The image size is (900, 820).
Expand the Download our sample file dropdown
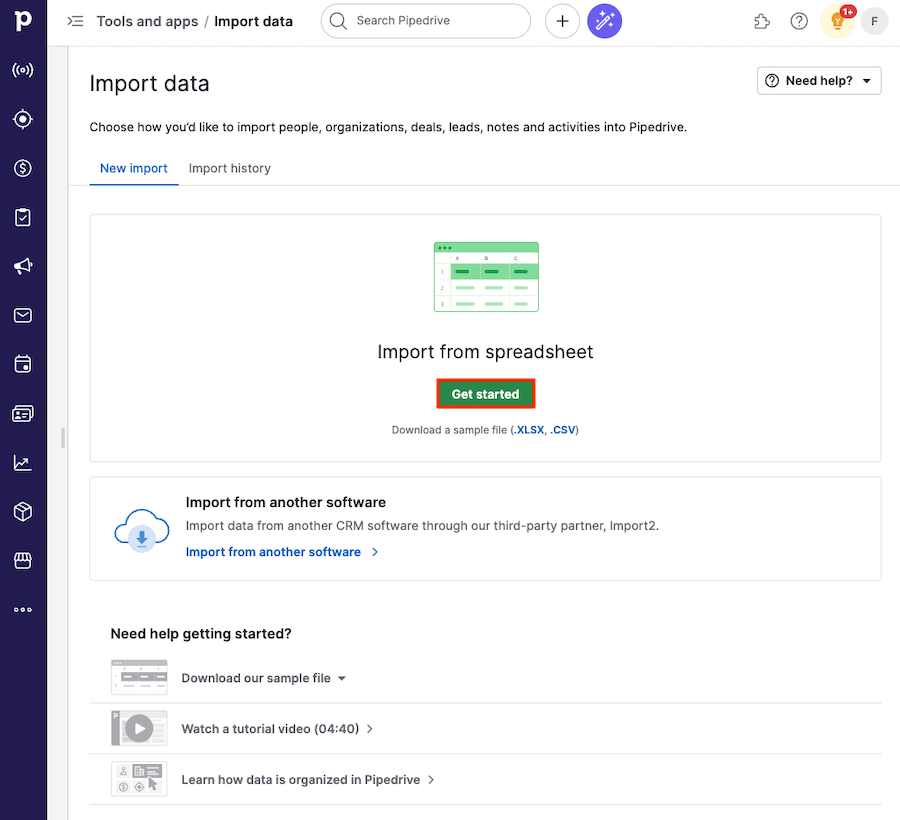(263, 677)
